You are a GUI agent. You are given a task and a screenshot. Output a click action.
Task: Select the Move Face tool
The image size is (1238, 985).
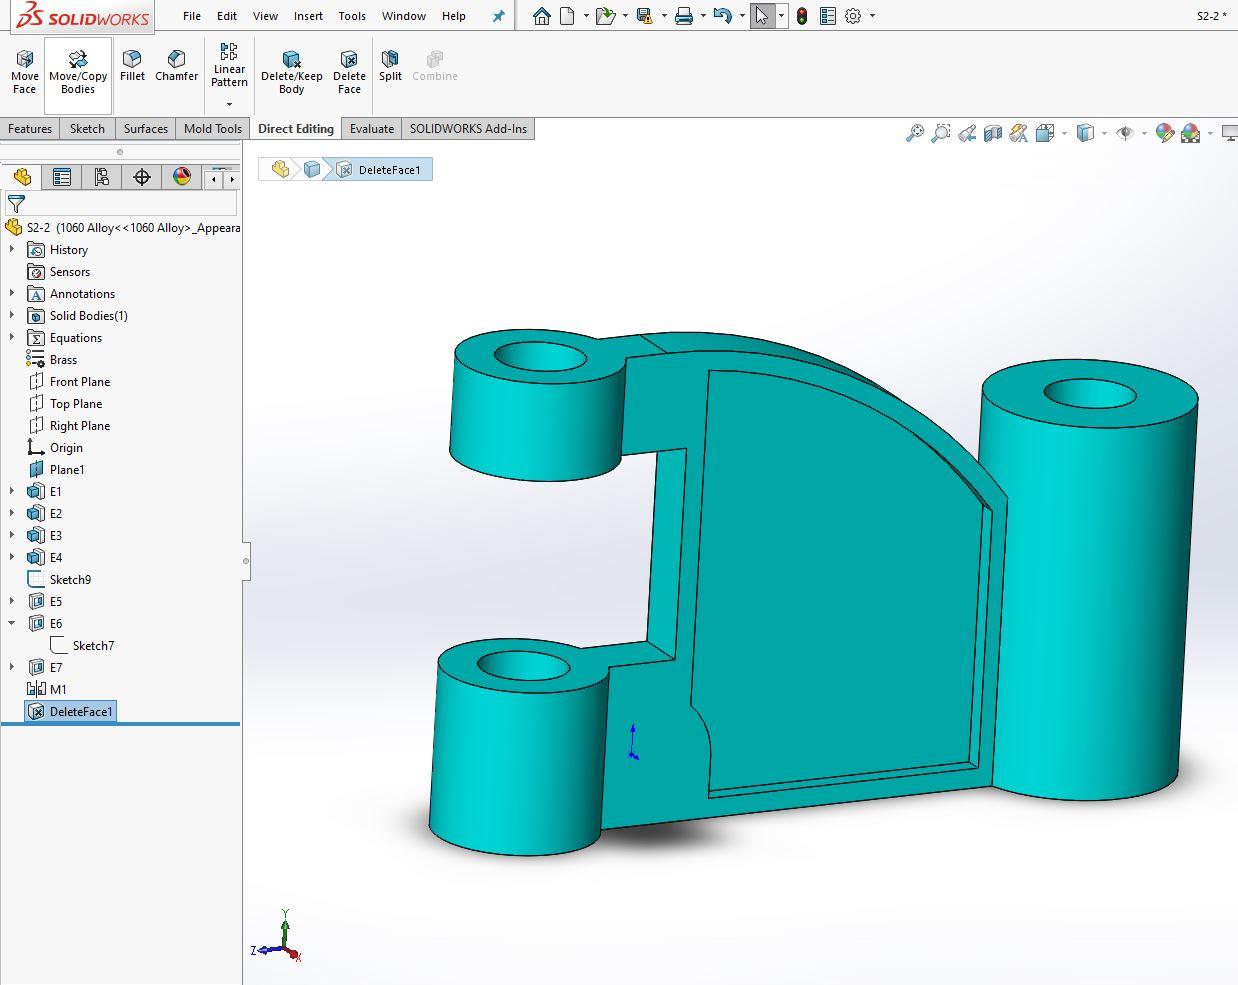coord(24,71)
